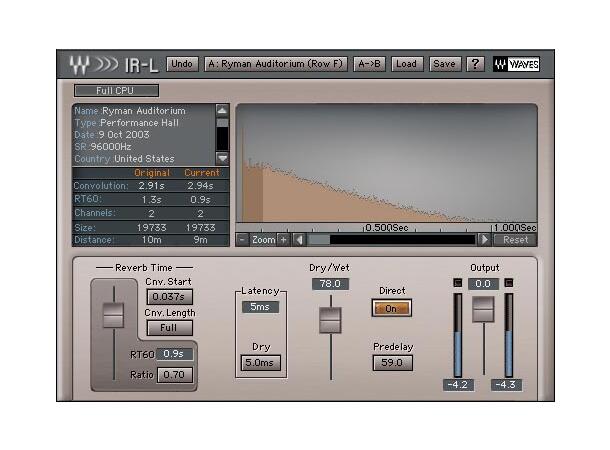
Task: Click the impulse response envelope graph
Action: (x=386, y=163)
